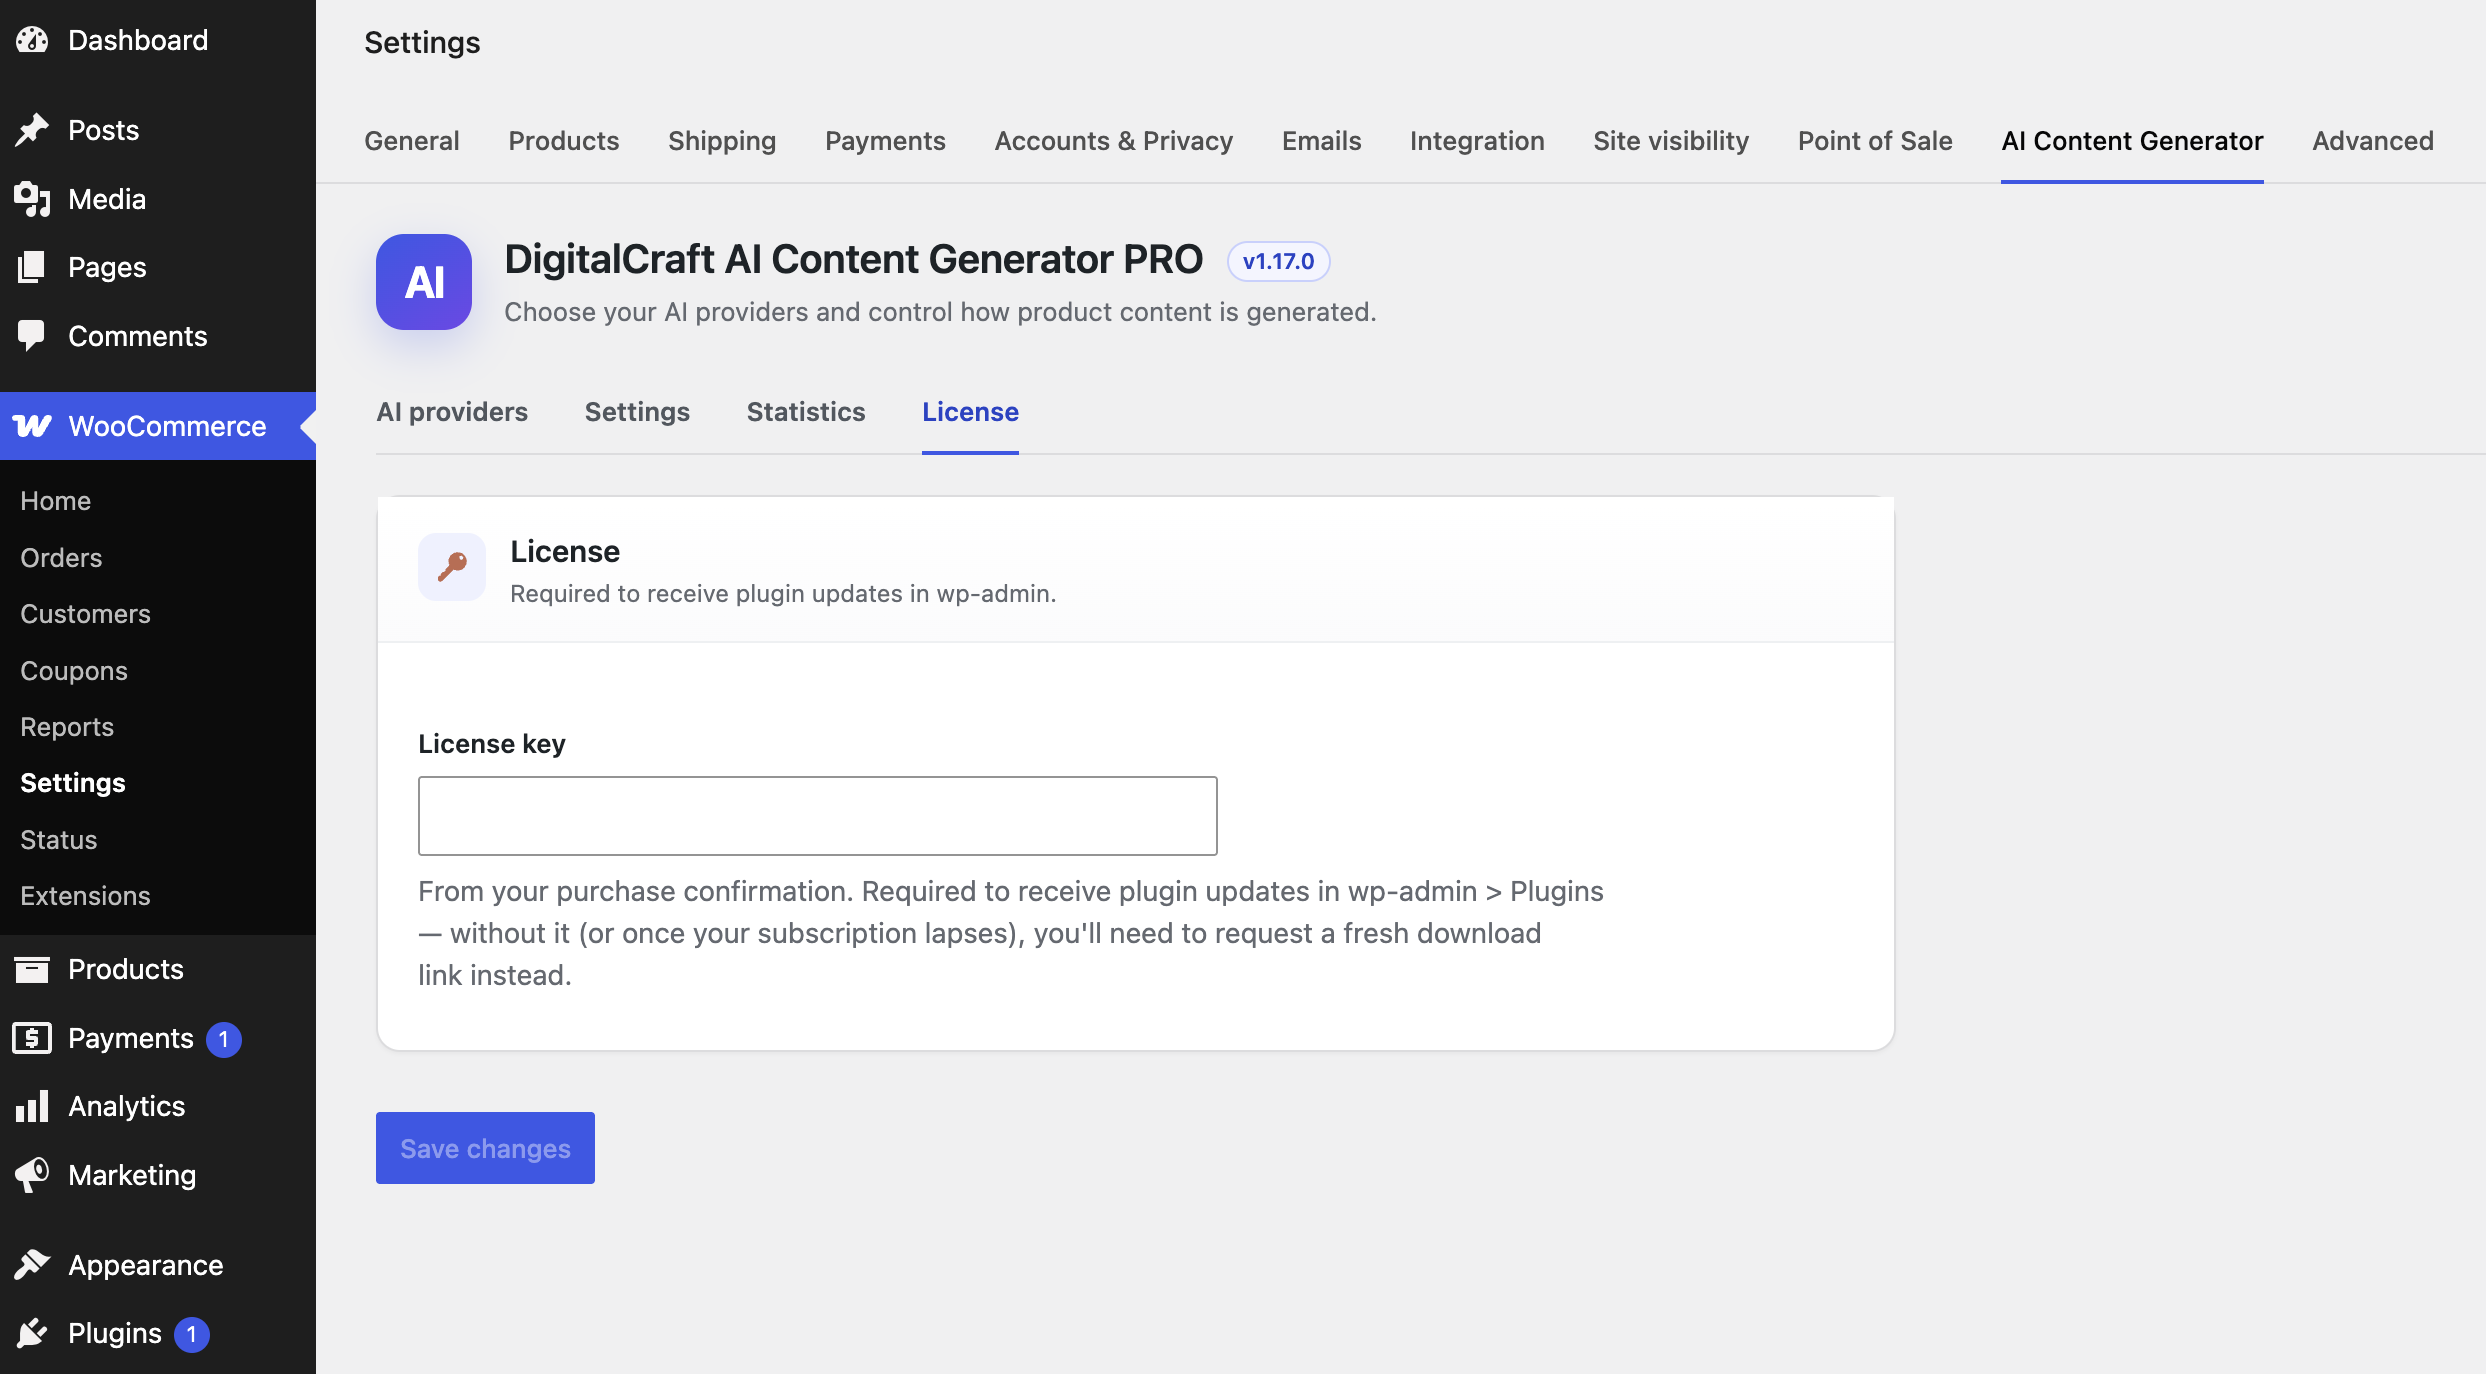This screenshot has width=2486, height=1374.
Task: Open WooCommerce Orders submenu item
Action: (x=61, y=558)
